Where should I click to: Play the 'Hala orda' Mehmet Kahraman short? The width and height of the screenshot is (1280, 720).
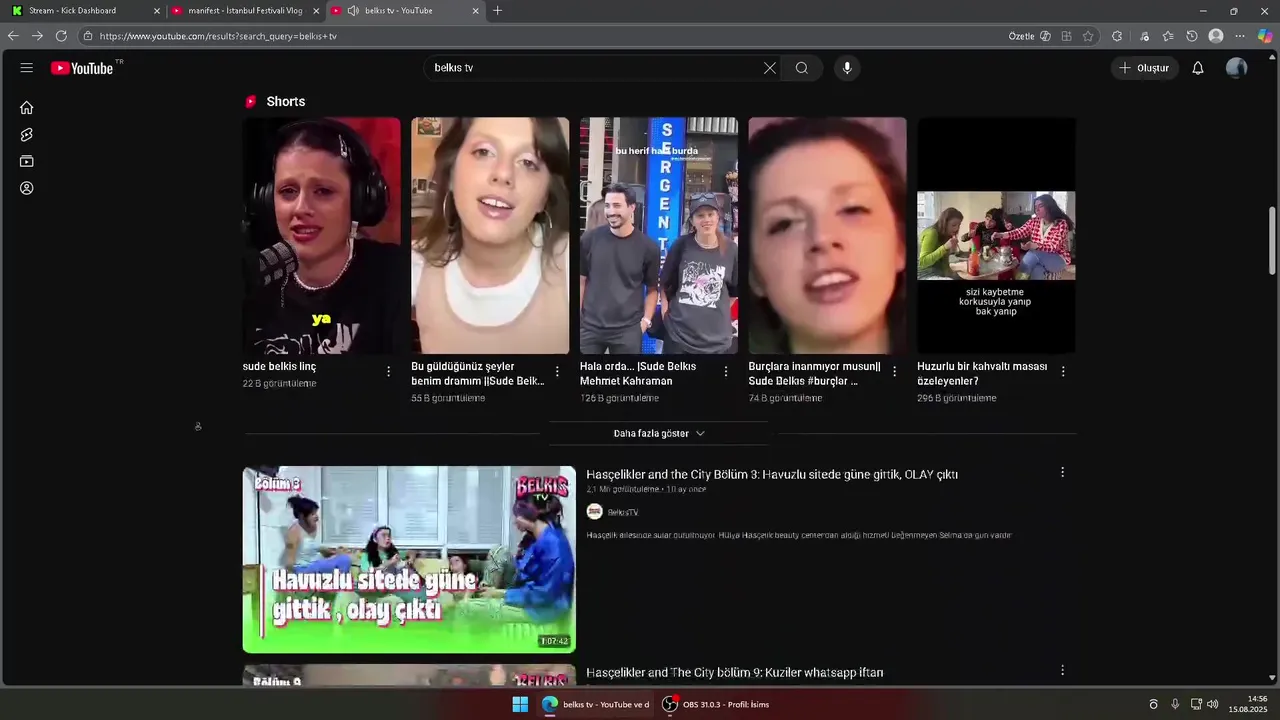point(659,236)
